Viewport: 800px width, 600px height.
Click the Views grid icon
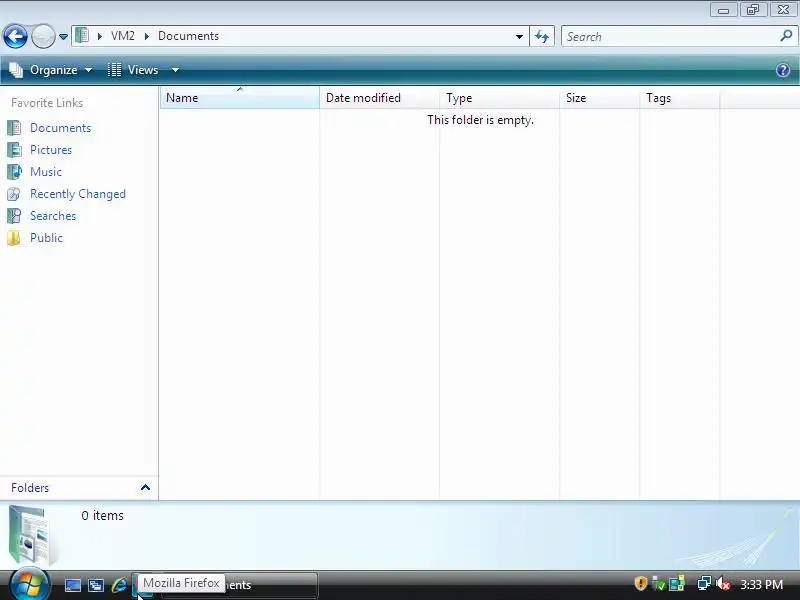click(x=114, y=70)
